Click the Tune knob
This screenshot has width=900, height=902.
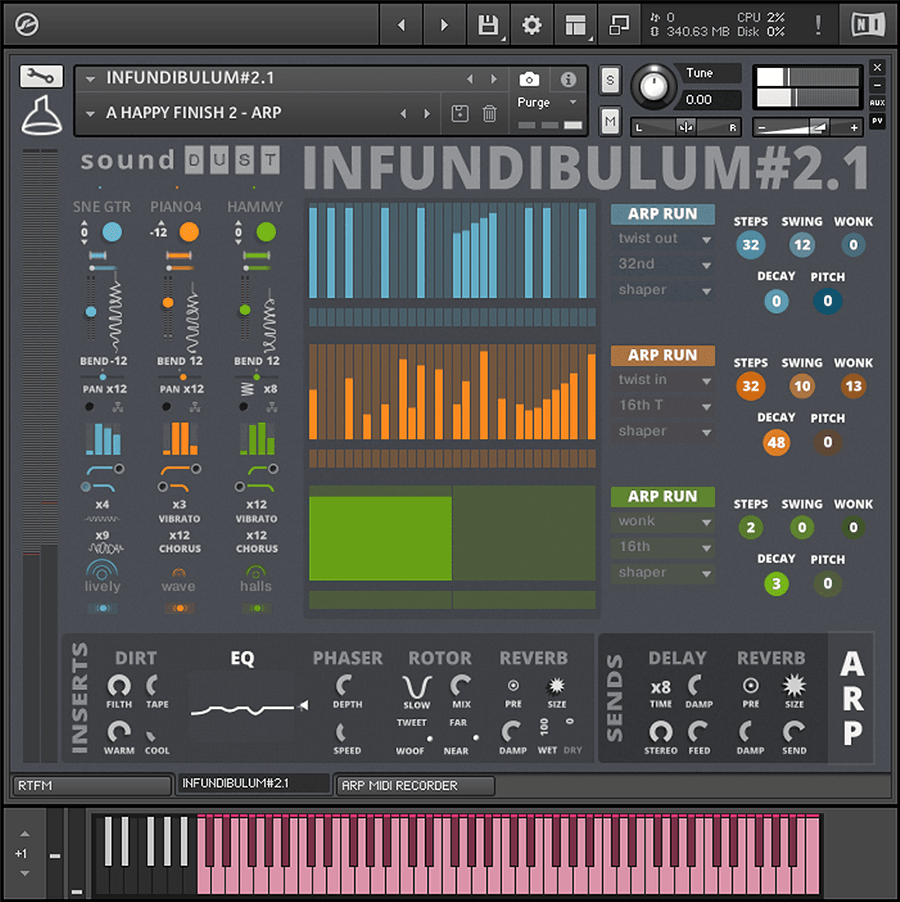pos(653,87)
